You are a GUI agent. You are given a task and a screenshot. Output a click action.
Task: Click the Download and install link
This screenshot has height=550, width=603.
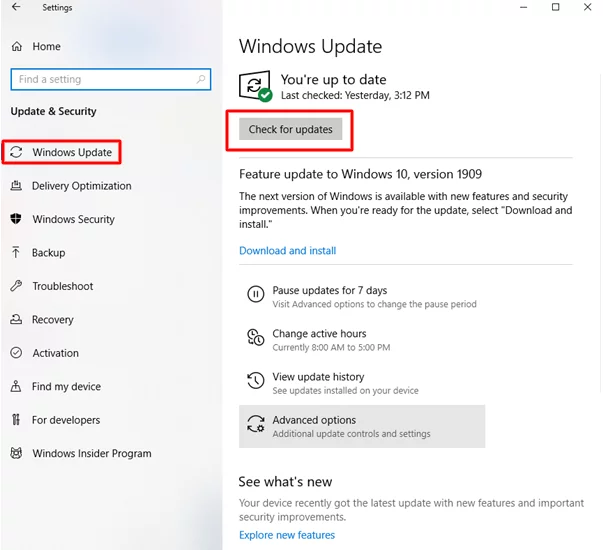point(287,251)
